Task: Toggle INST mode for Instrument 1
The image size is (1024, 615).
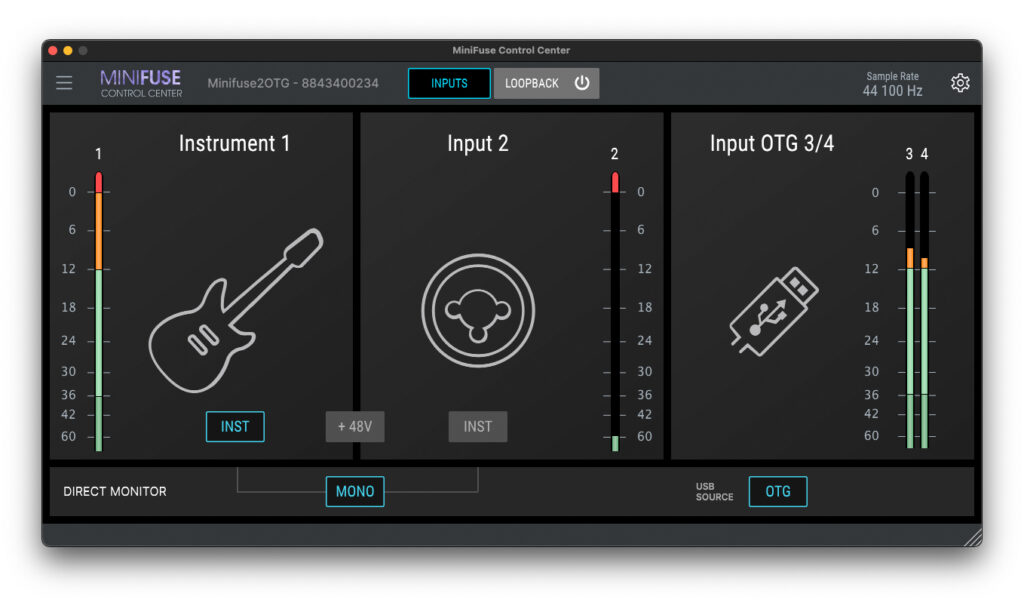Action: pyautogui.click(x=235, y=427)
